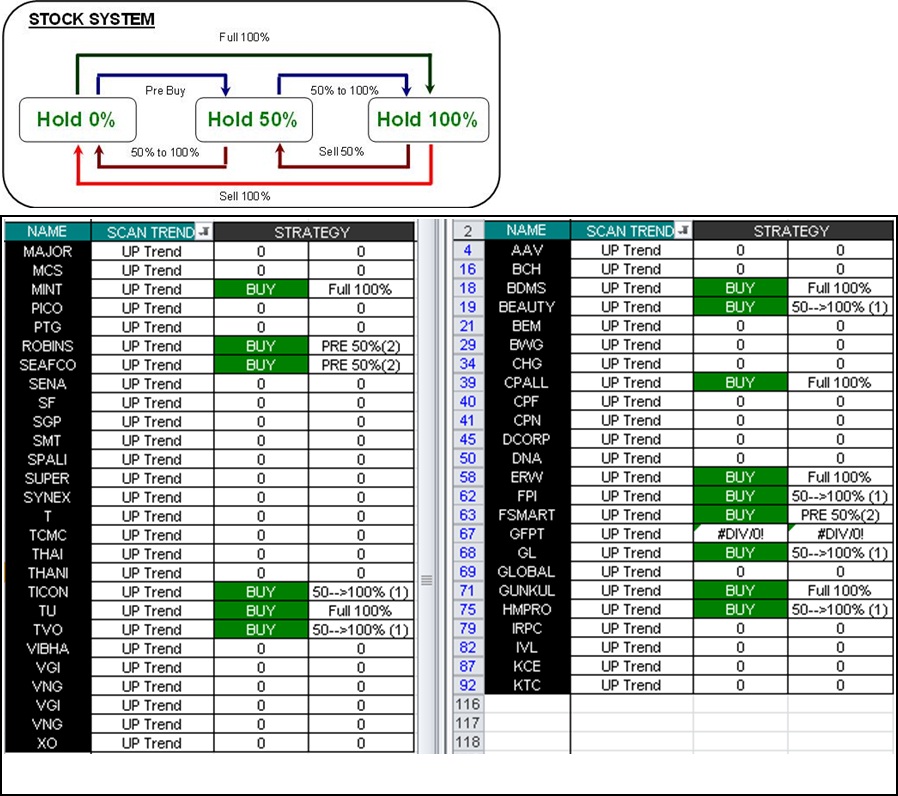
Task: Select row header number 116
Action: [468, 704]
